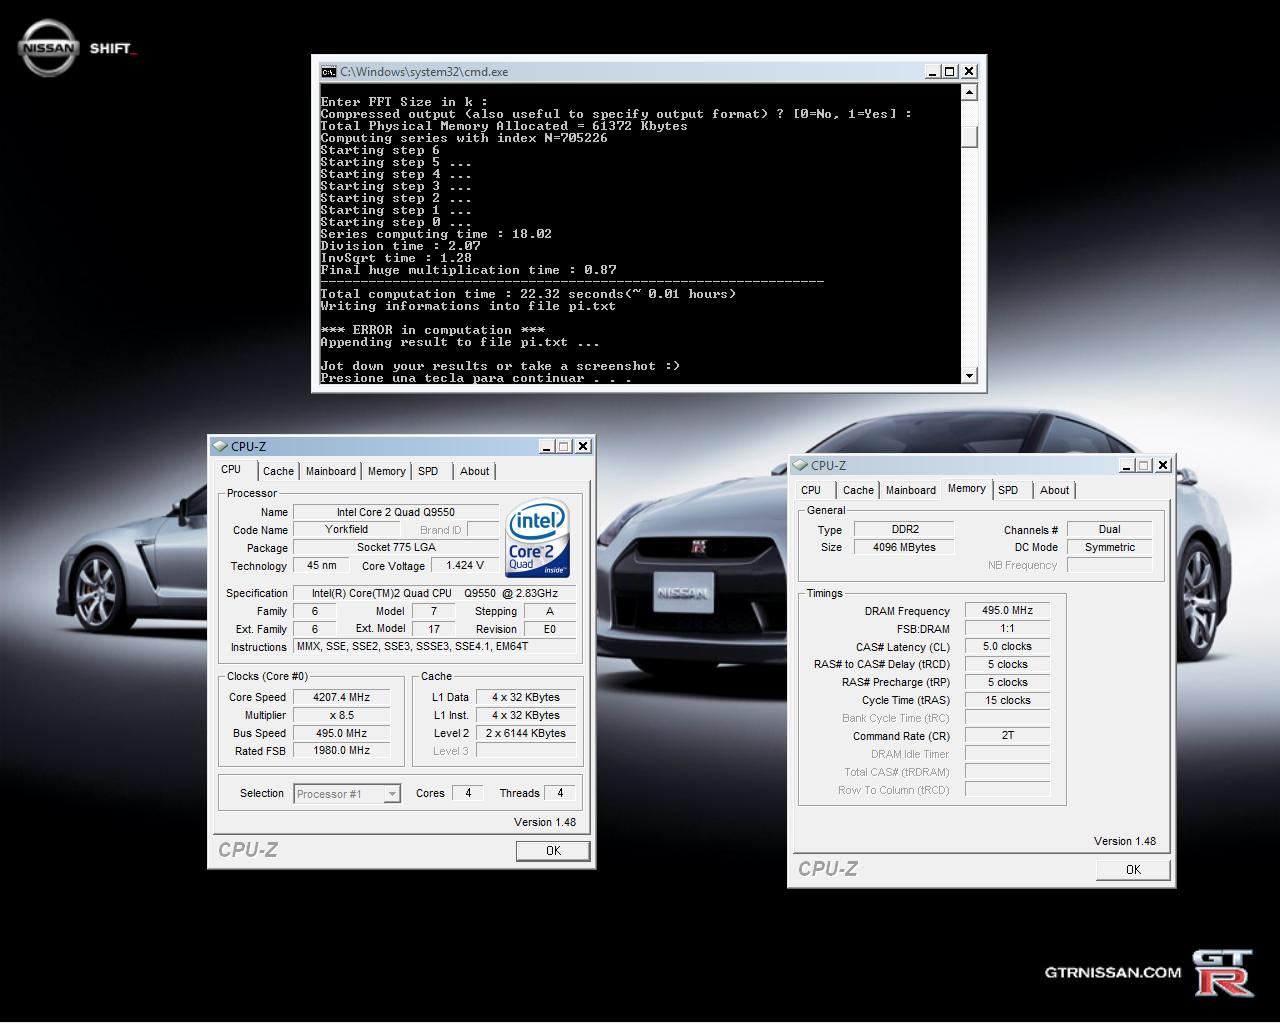Image resolution: width=1280 pixels, height=1024 pixels.
Task: Open Cache tab in right CPU-Z window
Action: point(858,490)
